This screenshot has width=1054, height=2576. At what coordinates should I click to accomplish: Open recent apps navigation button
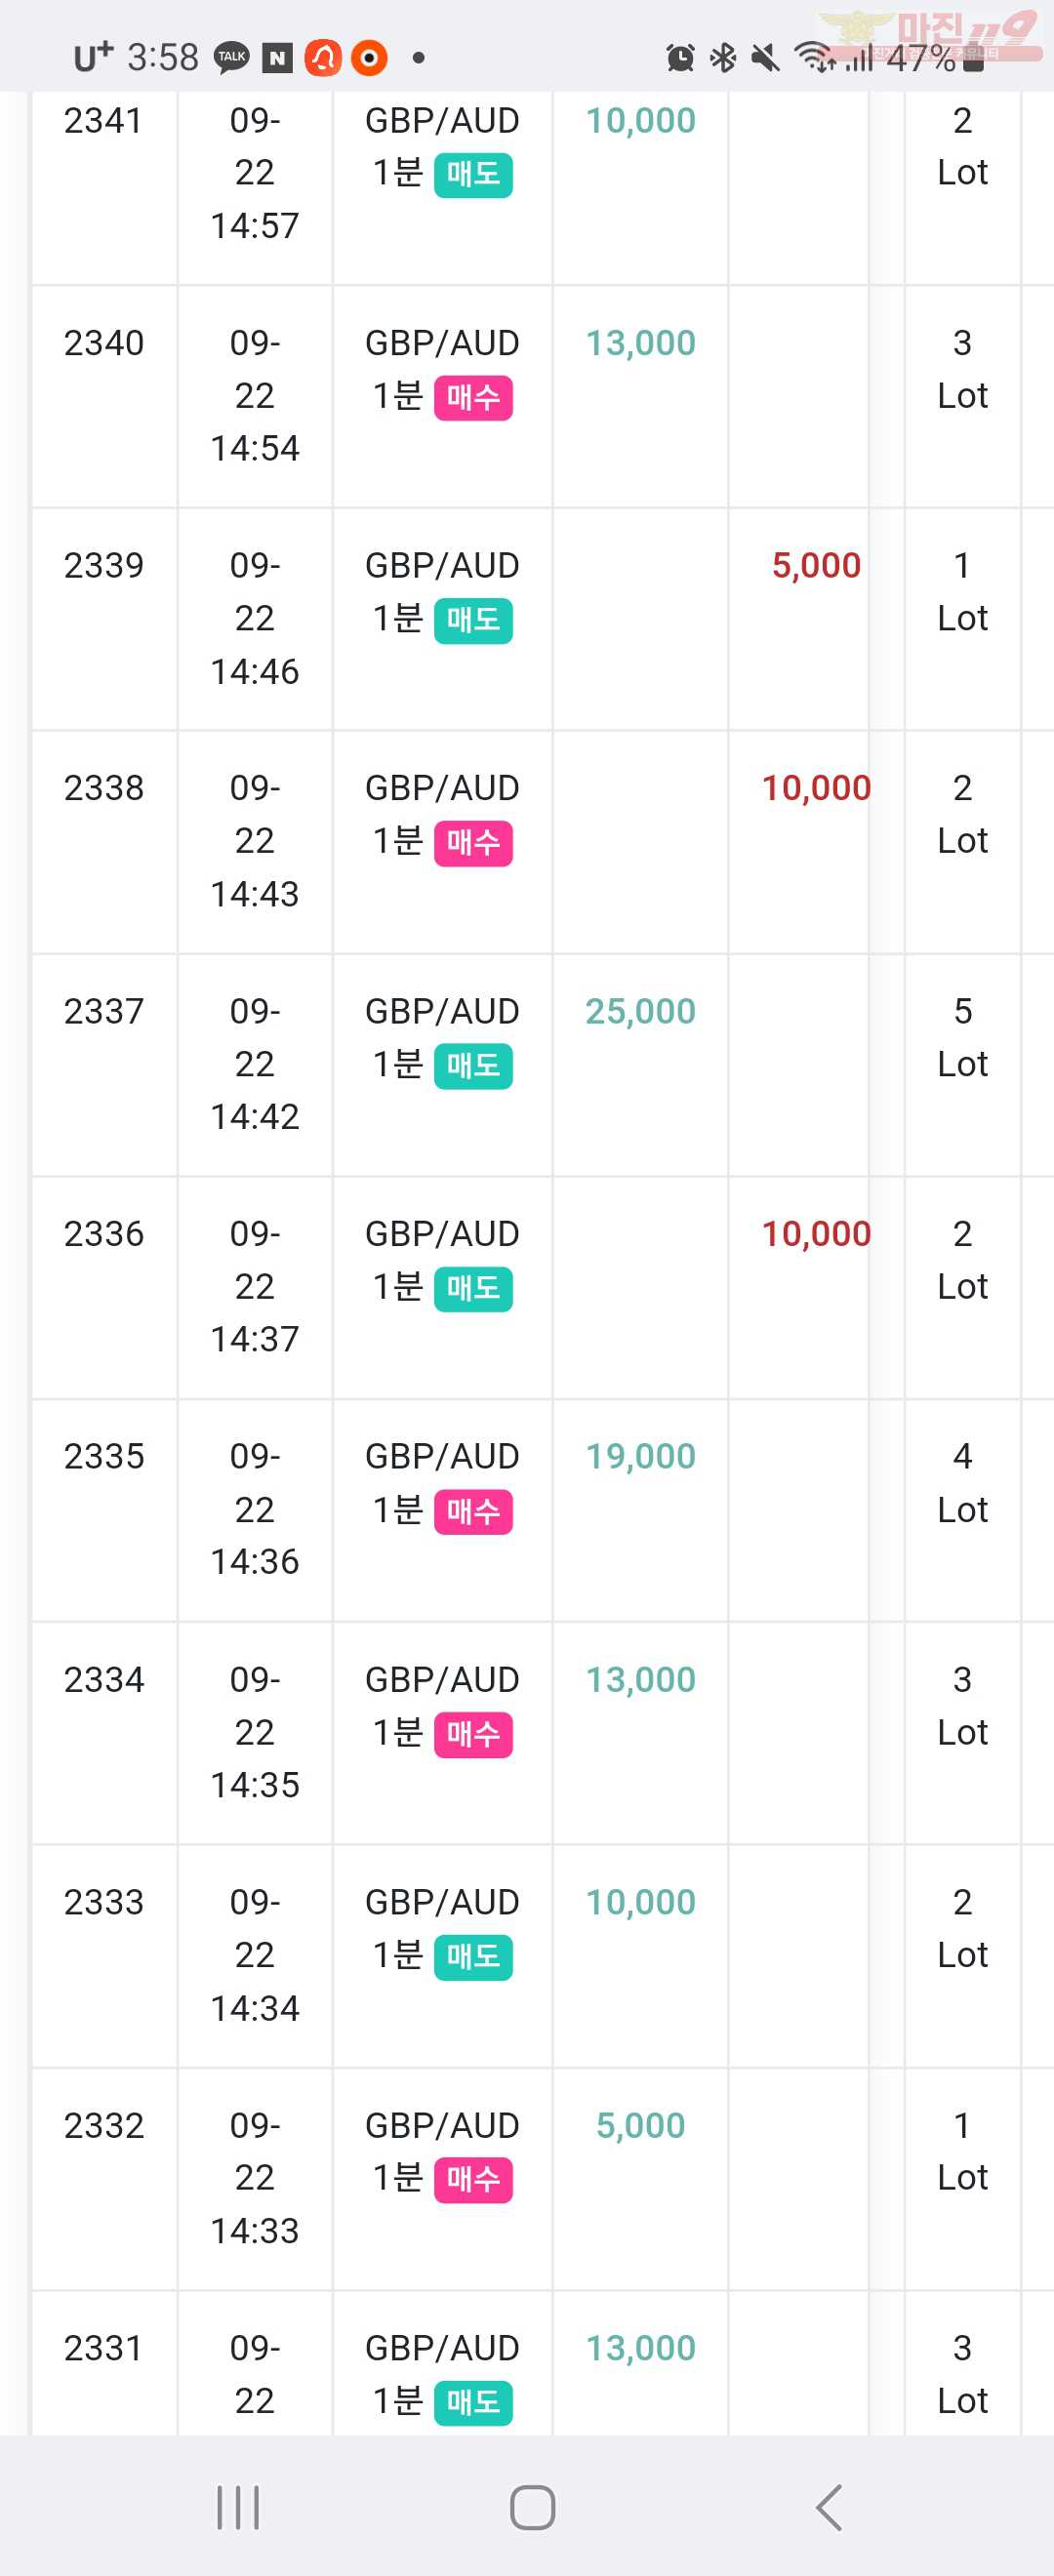[238, 2508]
